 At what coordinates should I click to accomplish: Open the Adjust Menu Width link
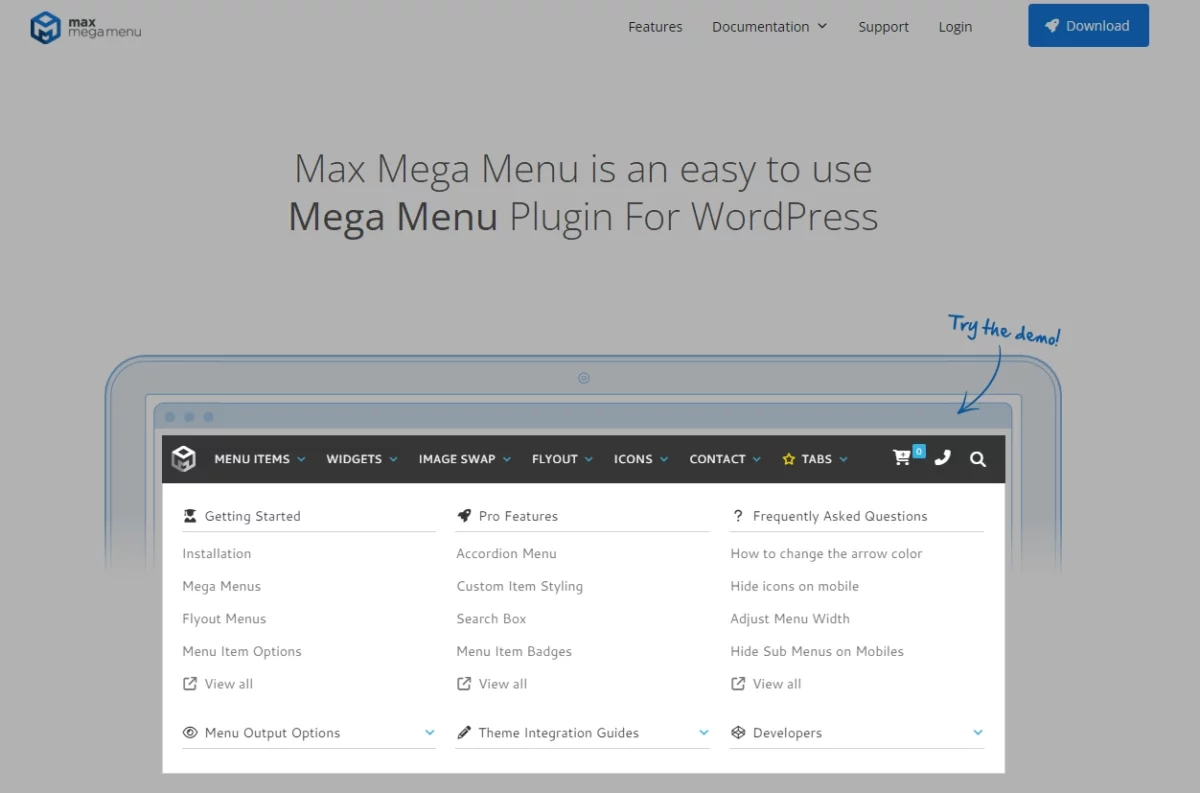point(790,619)
